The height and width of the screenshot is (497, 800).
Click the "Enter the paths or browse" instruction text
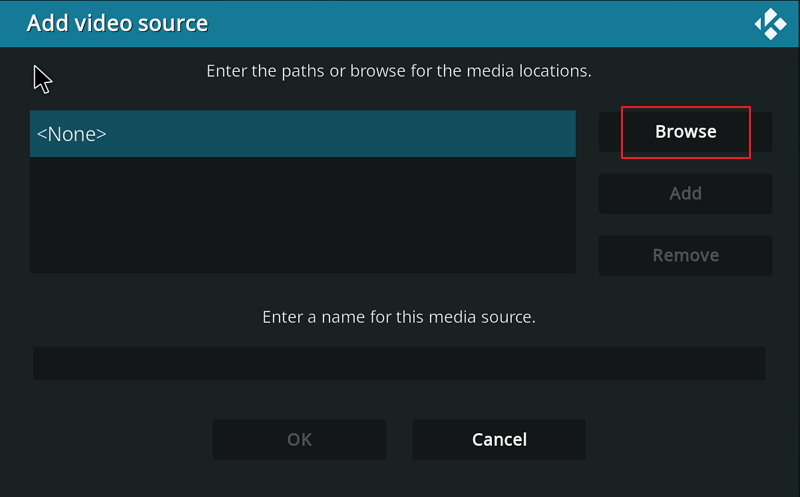pyautogui.click(x=398, y=71)
